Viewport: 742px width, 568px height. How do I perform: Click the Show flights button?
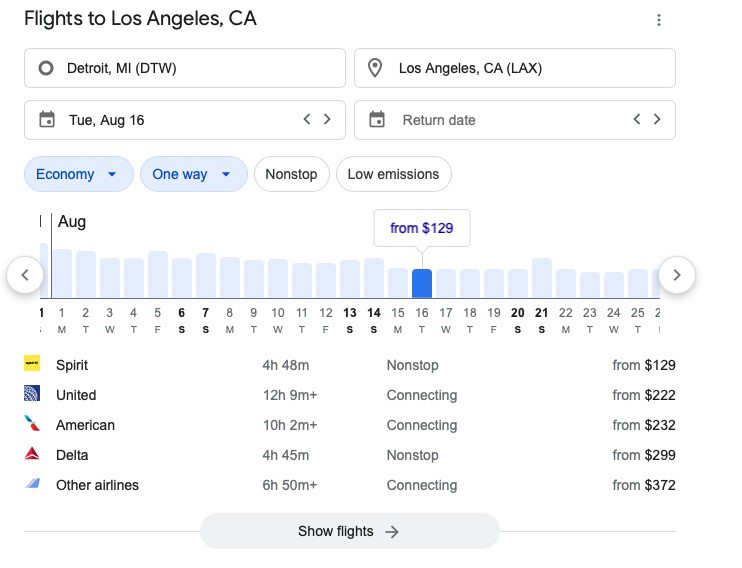pos(349,531)
